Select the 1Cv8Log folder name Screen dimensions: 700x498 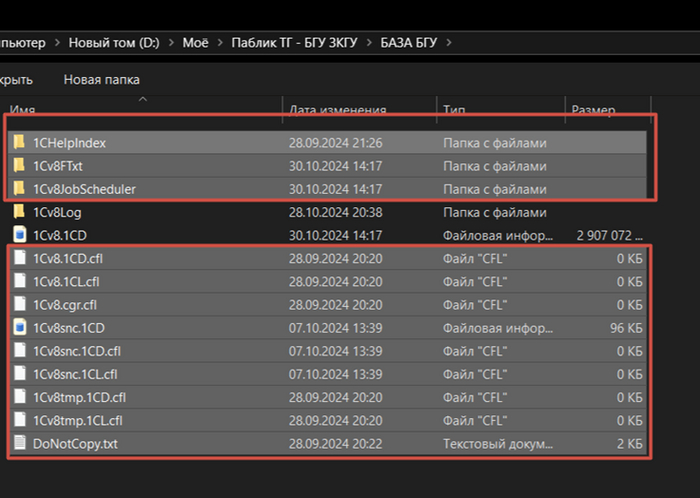coord(57,212)
